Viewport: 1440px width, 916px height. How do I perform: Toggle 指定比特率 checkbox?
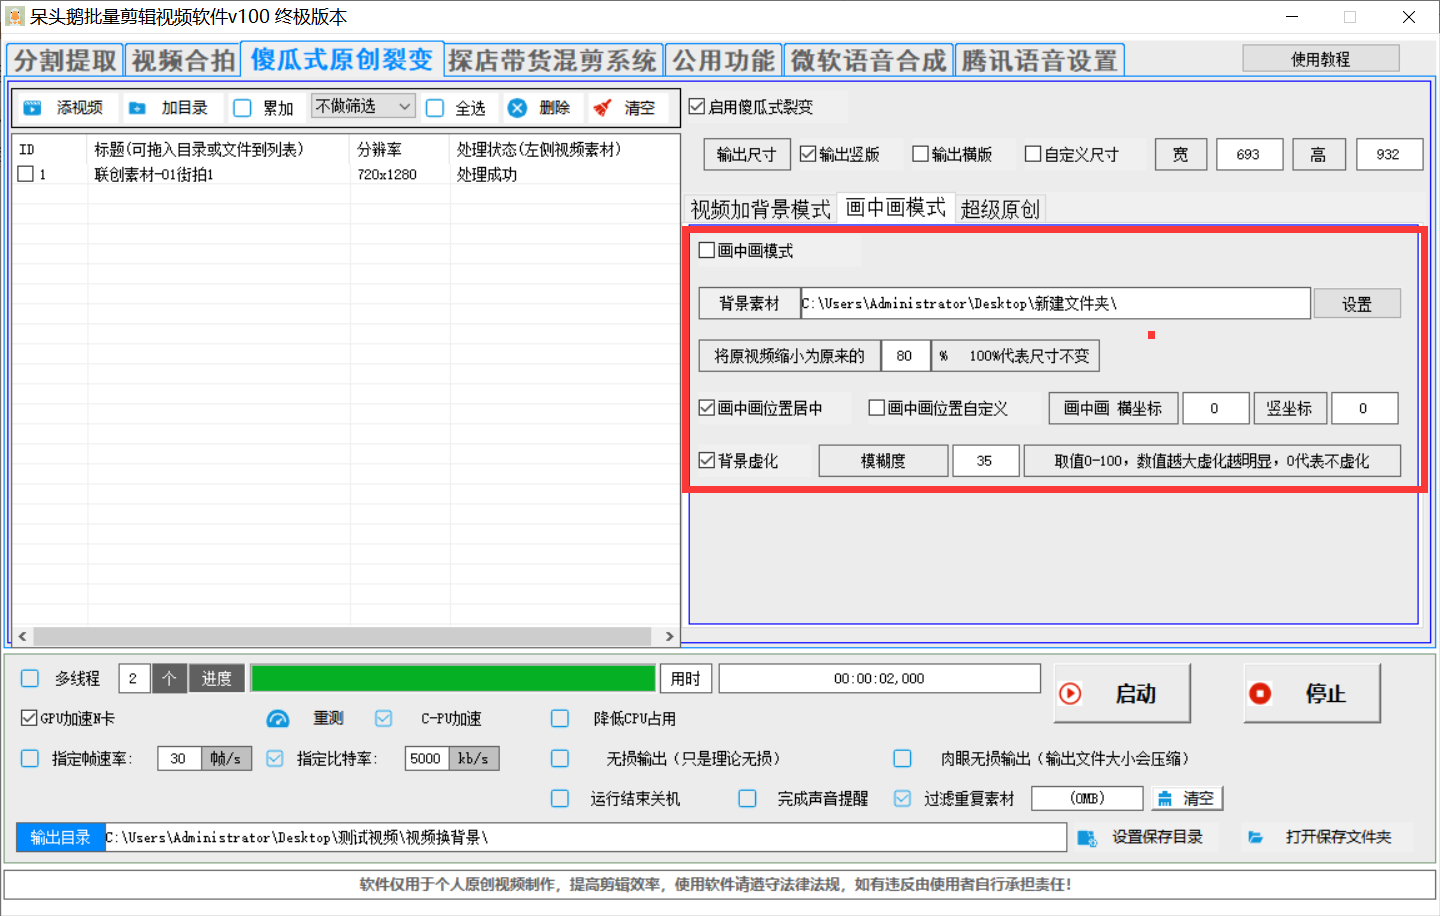coord(275,759)
